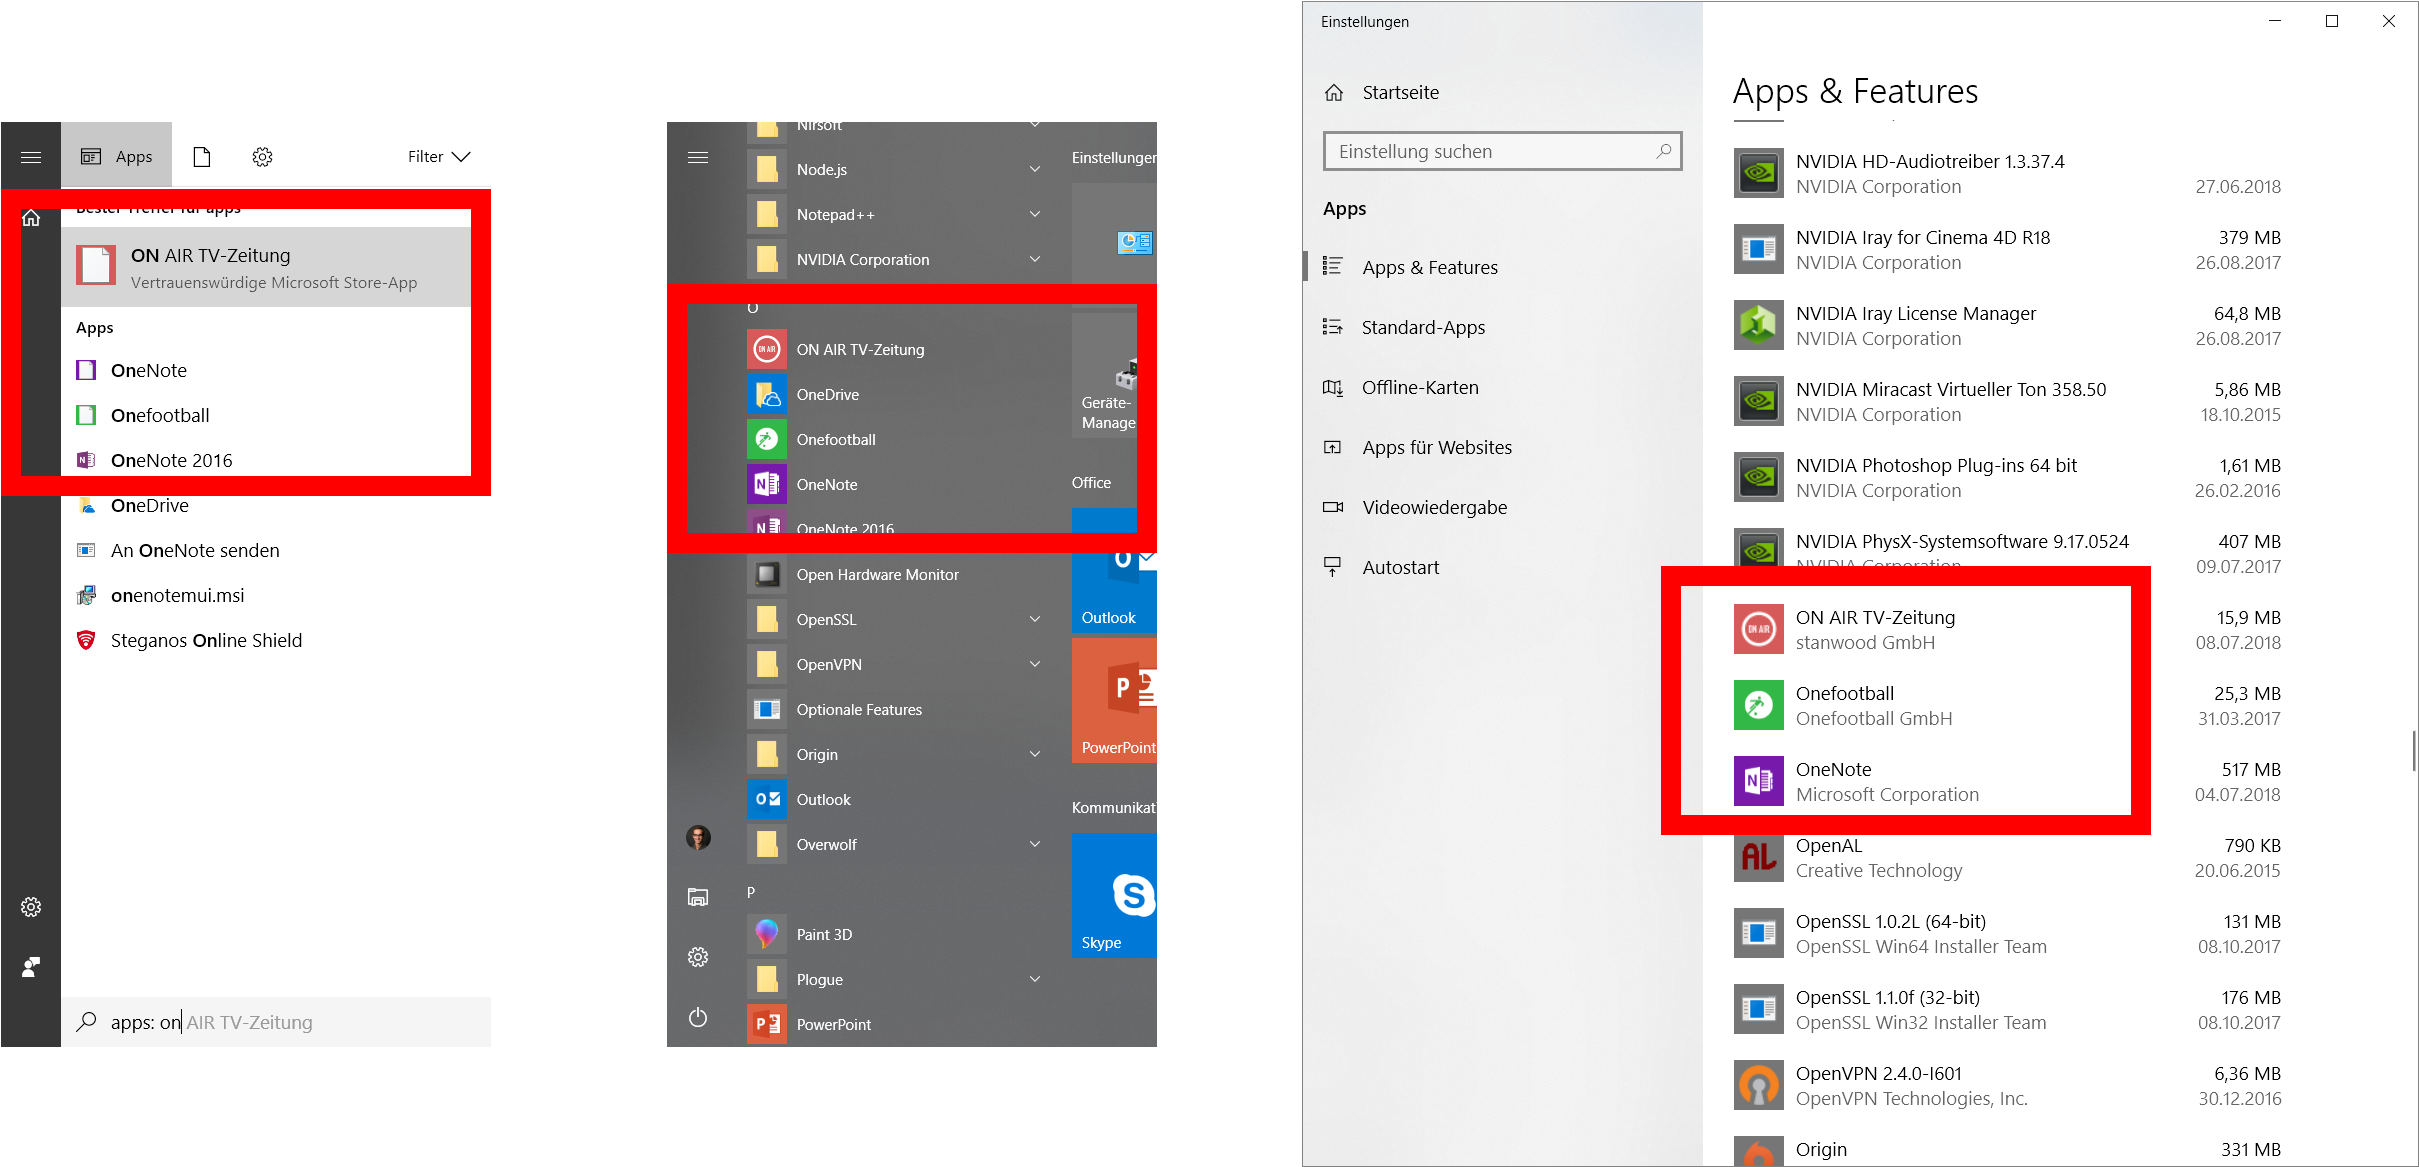The image size is (2419, 1167).
Task: Click the Einstellung suchen search field
Action: 1502,151
